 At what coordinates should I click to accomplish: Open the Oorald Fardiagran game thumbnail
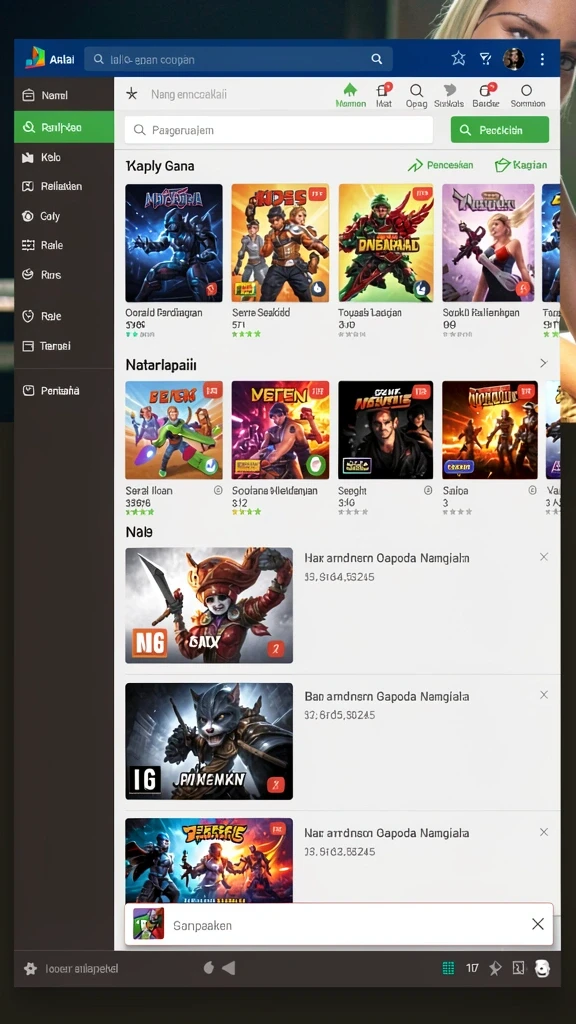pyautogui.click(x=174, y=242)
